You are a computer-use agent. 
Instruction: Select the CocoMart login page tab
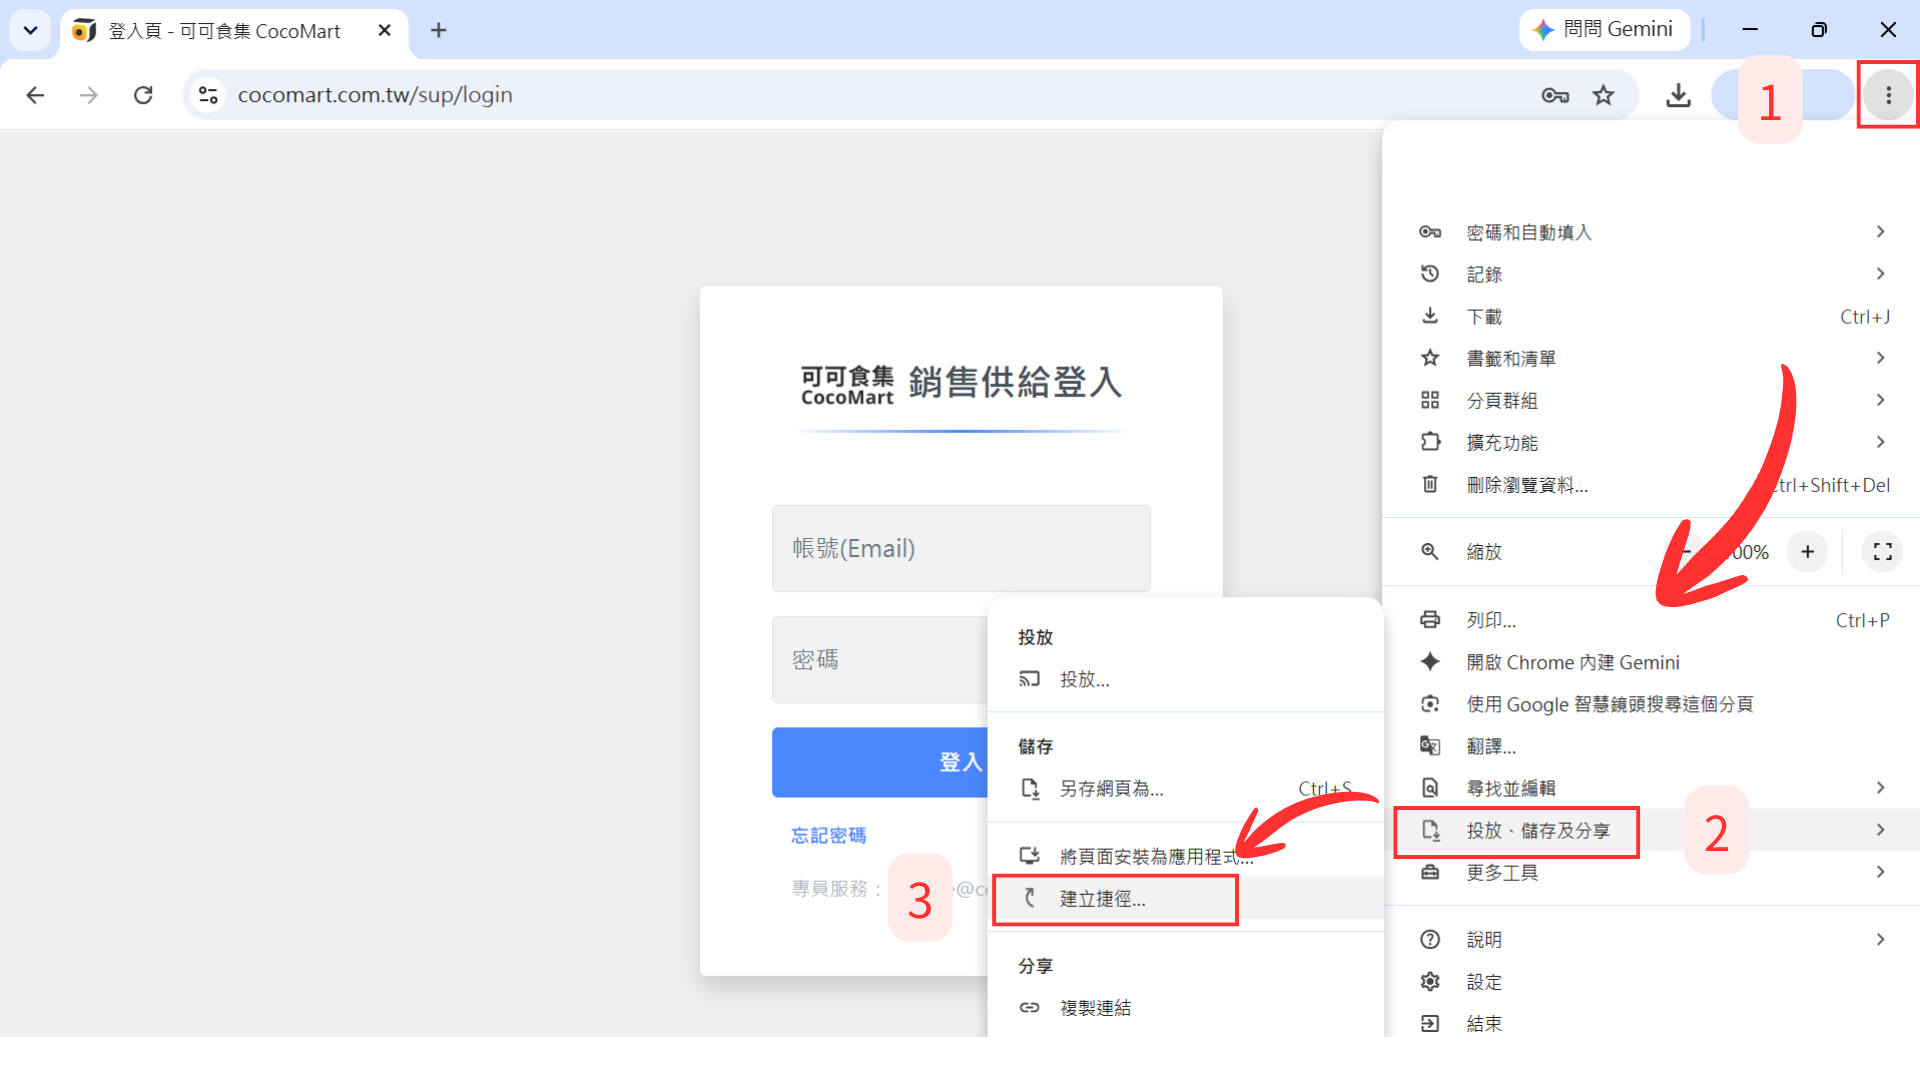click(234, 31)
